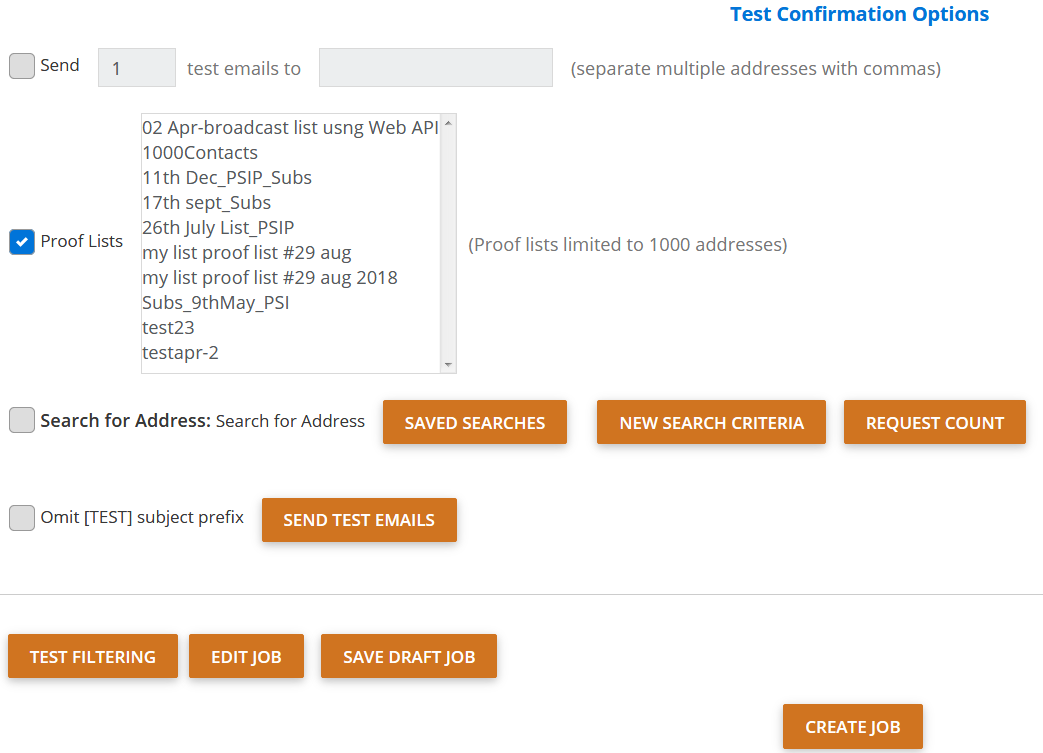Enable Omit [TEST] subject prefix checkbox
This screenshot has width=1043, height=753.
22,518
